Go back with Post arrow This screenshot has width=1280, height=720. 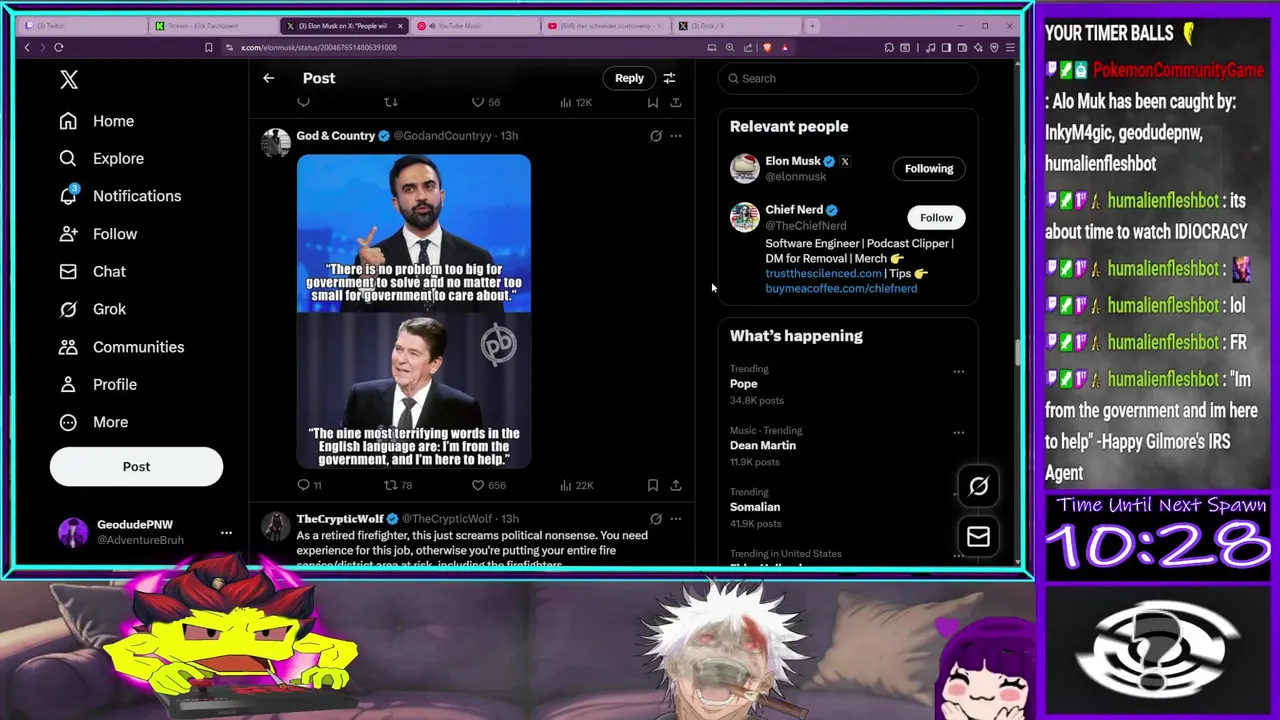[268, 78]
